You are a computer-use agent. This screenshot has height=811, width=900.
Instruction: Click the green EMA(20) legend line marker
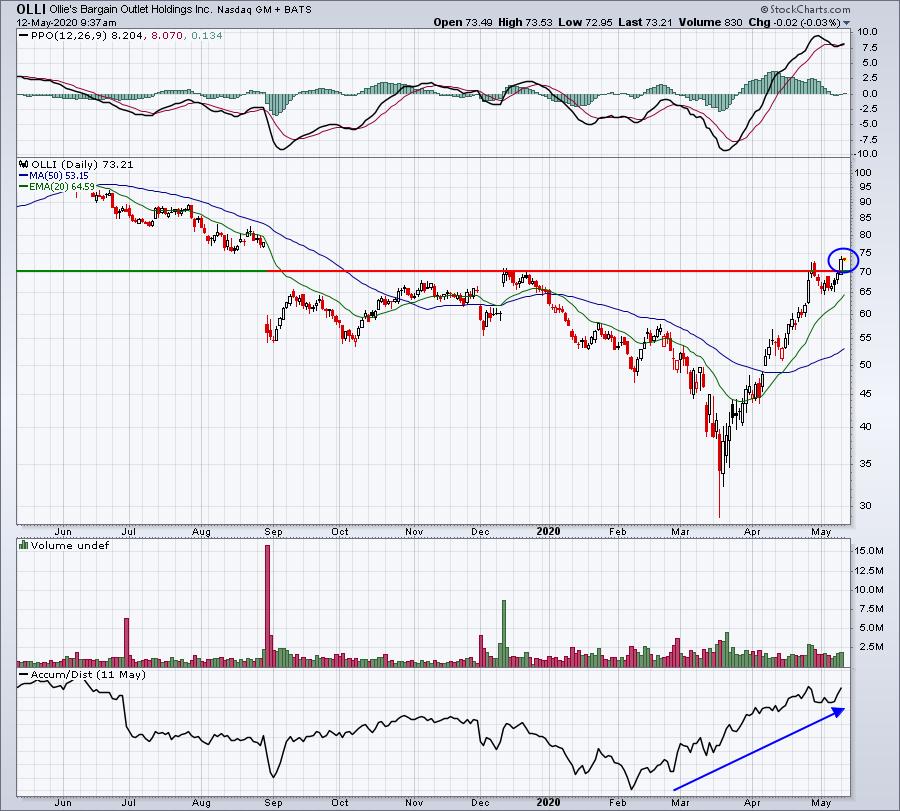click(x=25, y=185)
